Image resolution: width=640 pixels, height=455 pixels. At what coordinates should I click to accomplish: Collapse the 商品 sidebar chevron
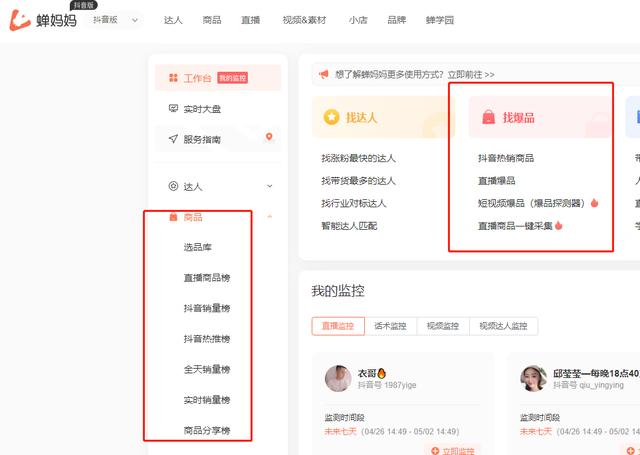click(269, 217)
